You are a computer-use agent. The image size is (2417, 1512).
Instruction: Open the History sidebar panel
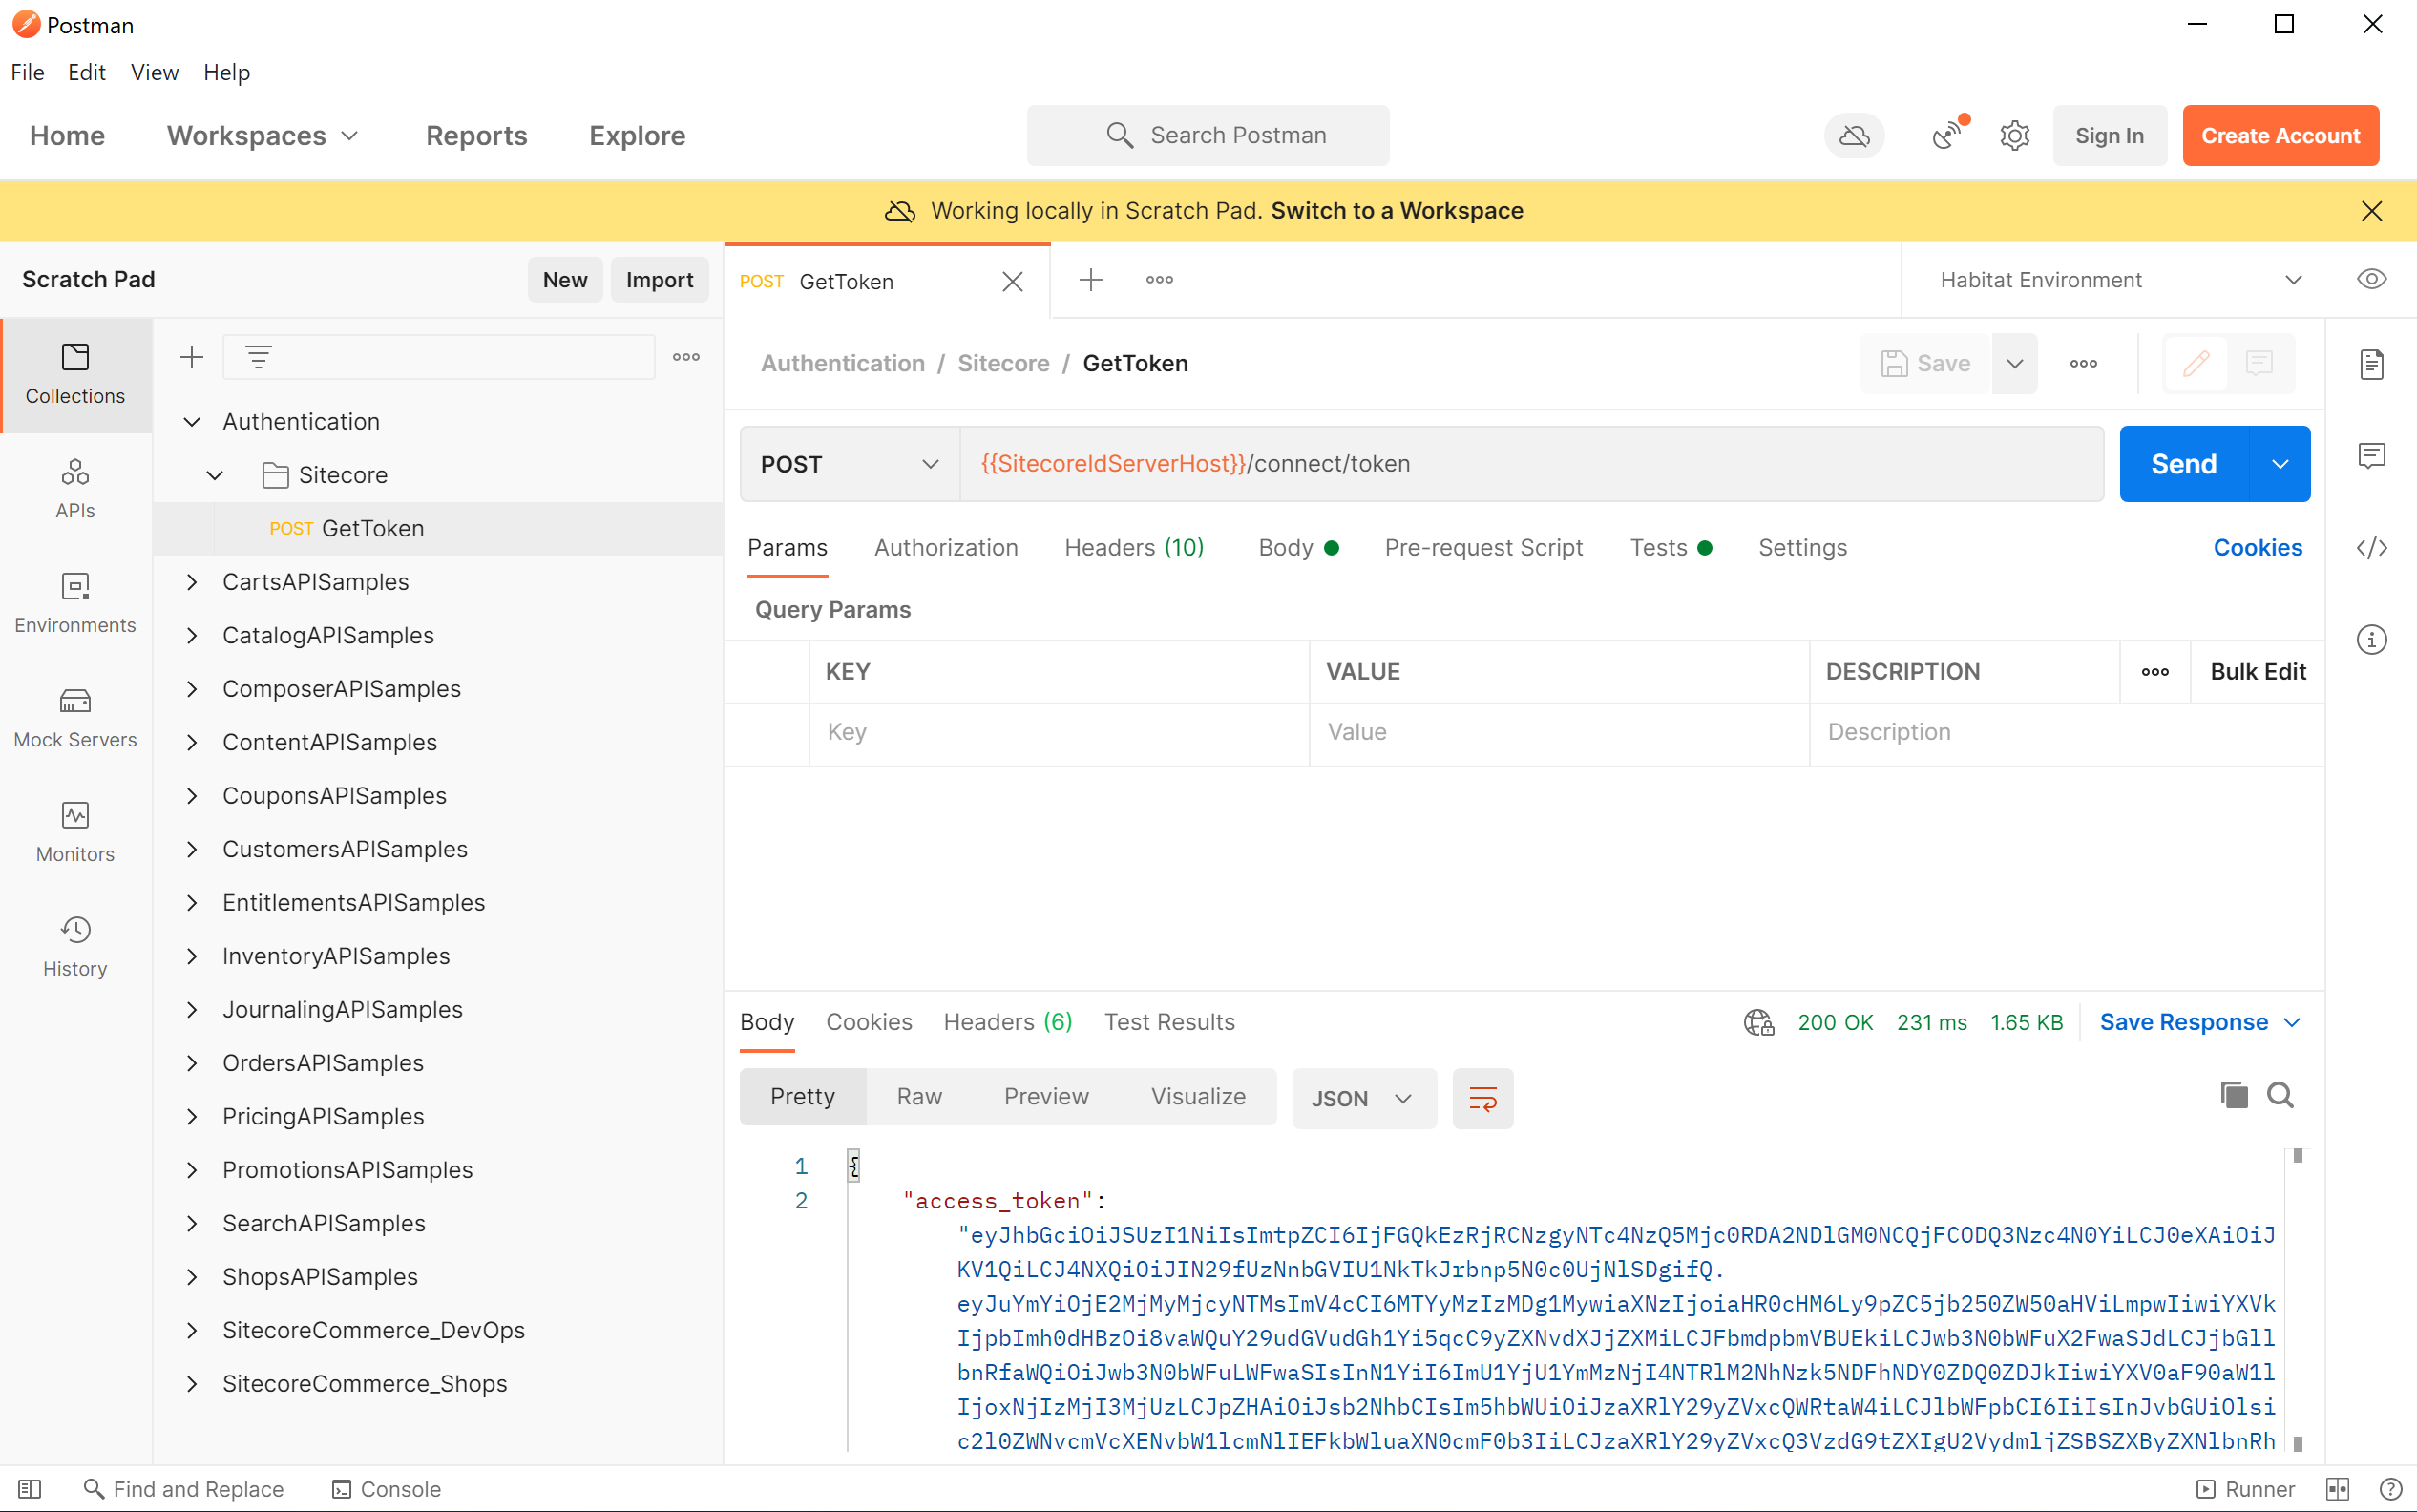75,946
